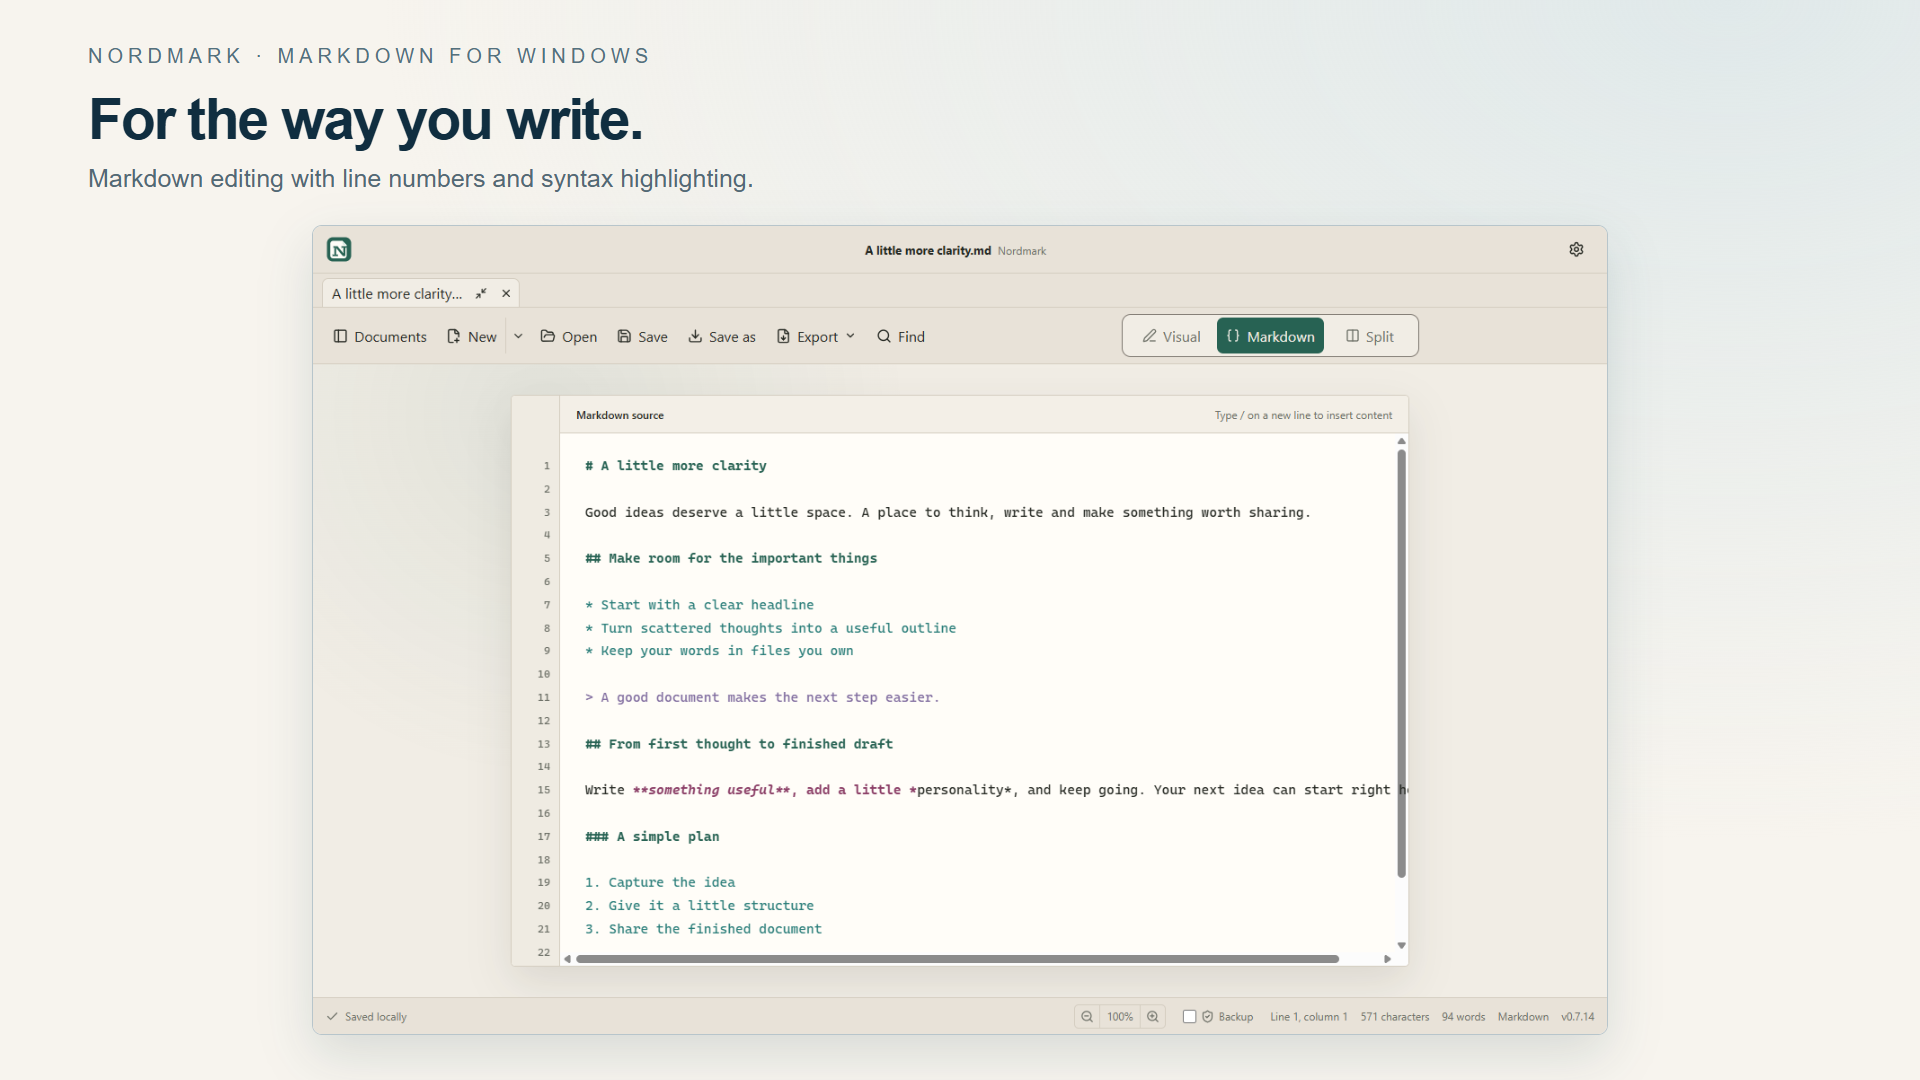Viewport: 1920px width, 1080px height.
Task: Click the '* Start with a clear headline' line
Action: point(700,605)
